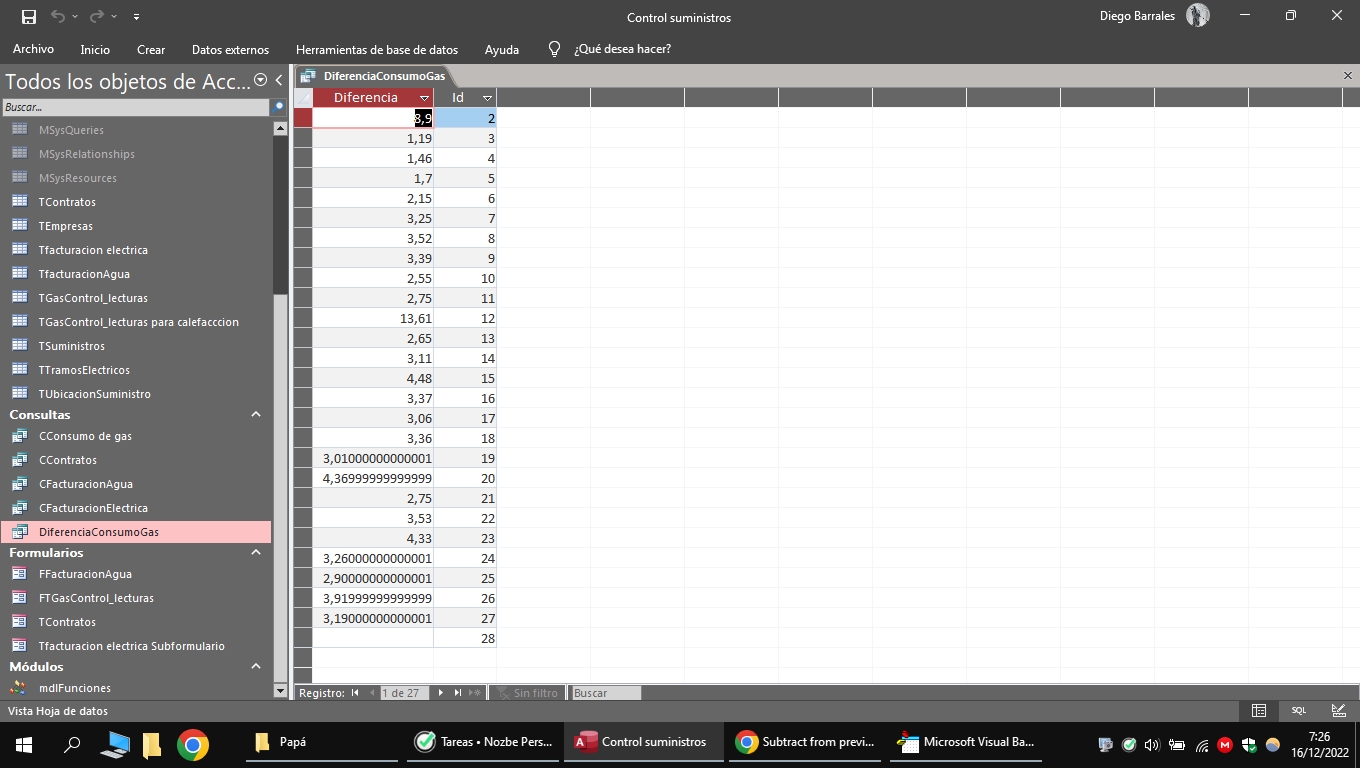
Task: Open Chrome from the taskbar
Action: point(193,743)
